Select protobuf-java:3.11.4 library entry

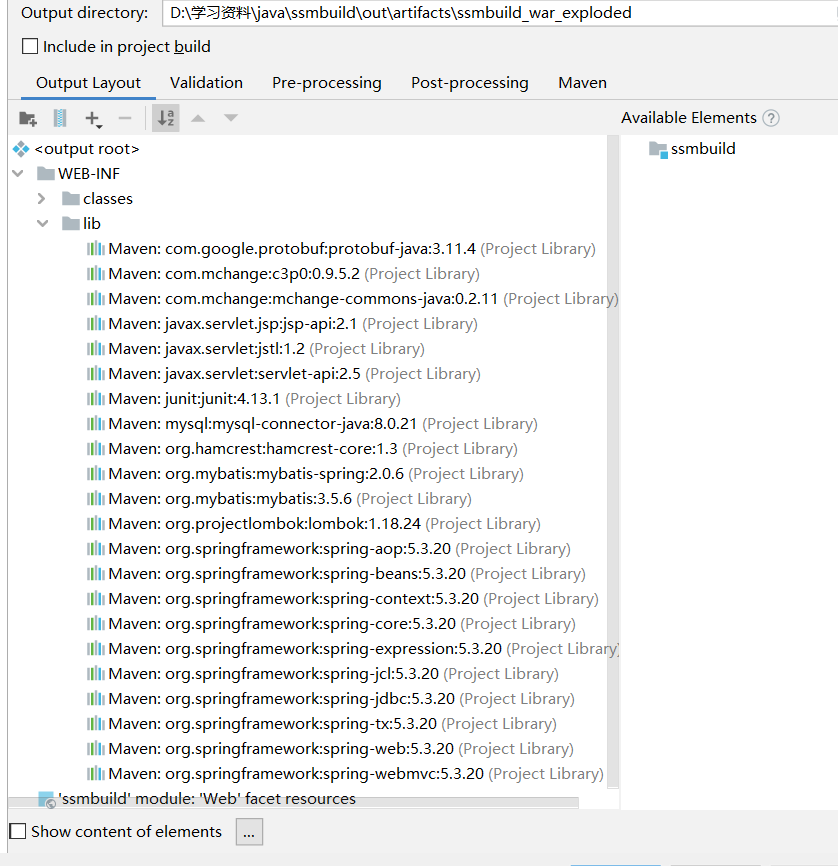[x=341, y=249]
